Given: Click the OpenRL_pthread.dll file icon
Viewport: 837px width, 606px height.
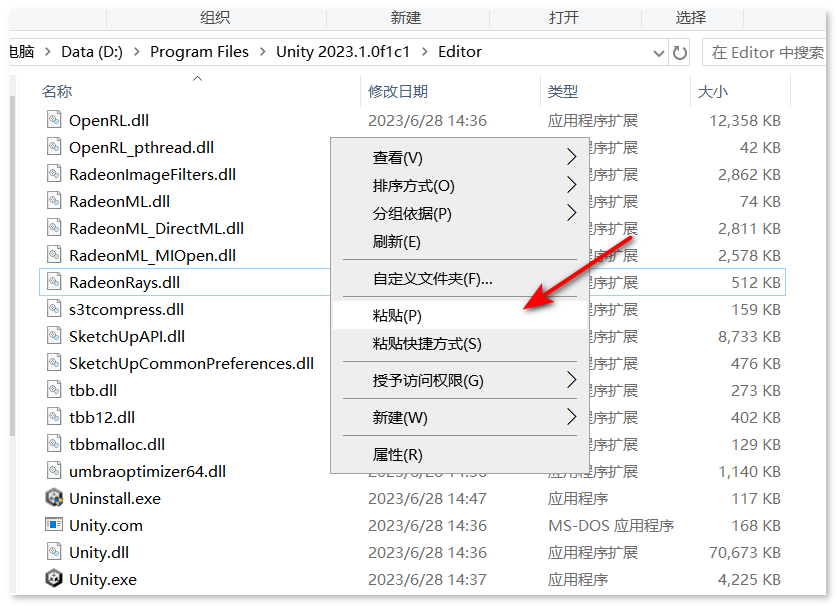Looking at the screenshot, I should (x=54, y=146).
